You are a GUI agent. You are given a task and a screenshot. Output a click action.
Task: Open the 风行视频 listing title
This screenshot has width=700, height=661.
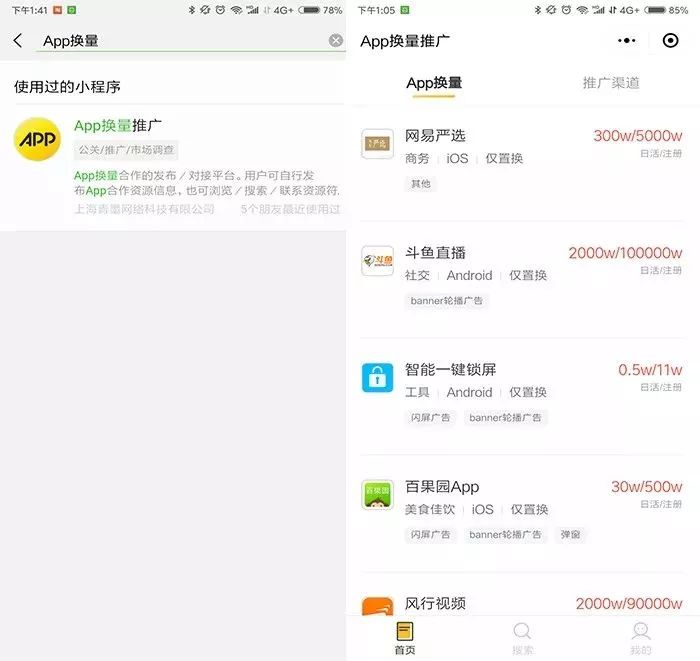click(x=435, y=604)
